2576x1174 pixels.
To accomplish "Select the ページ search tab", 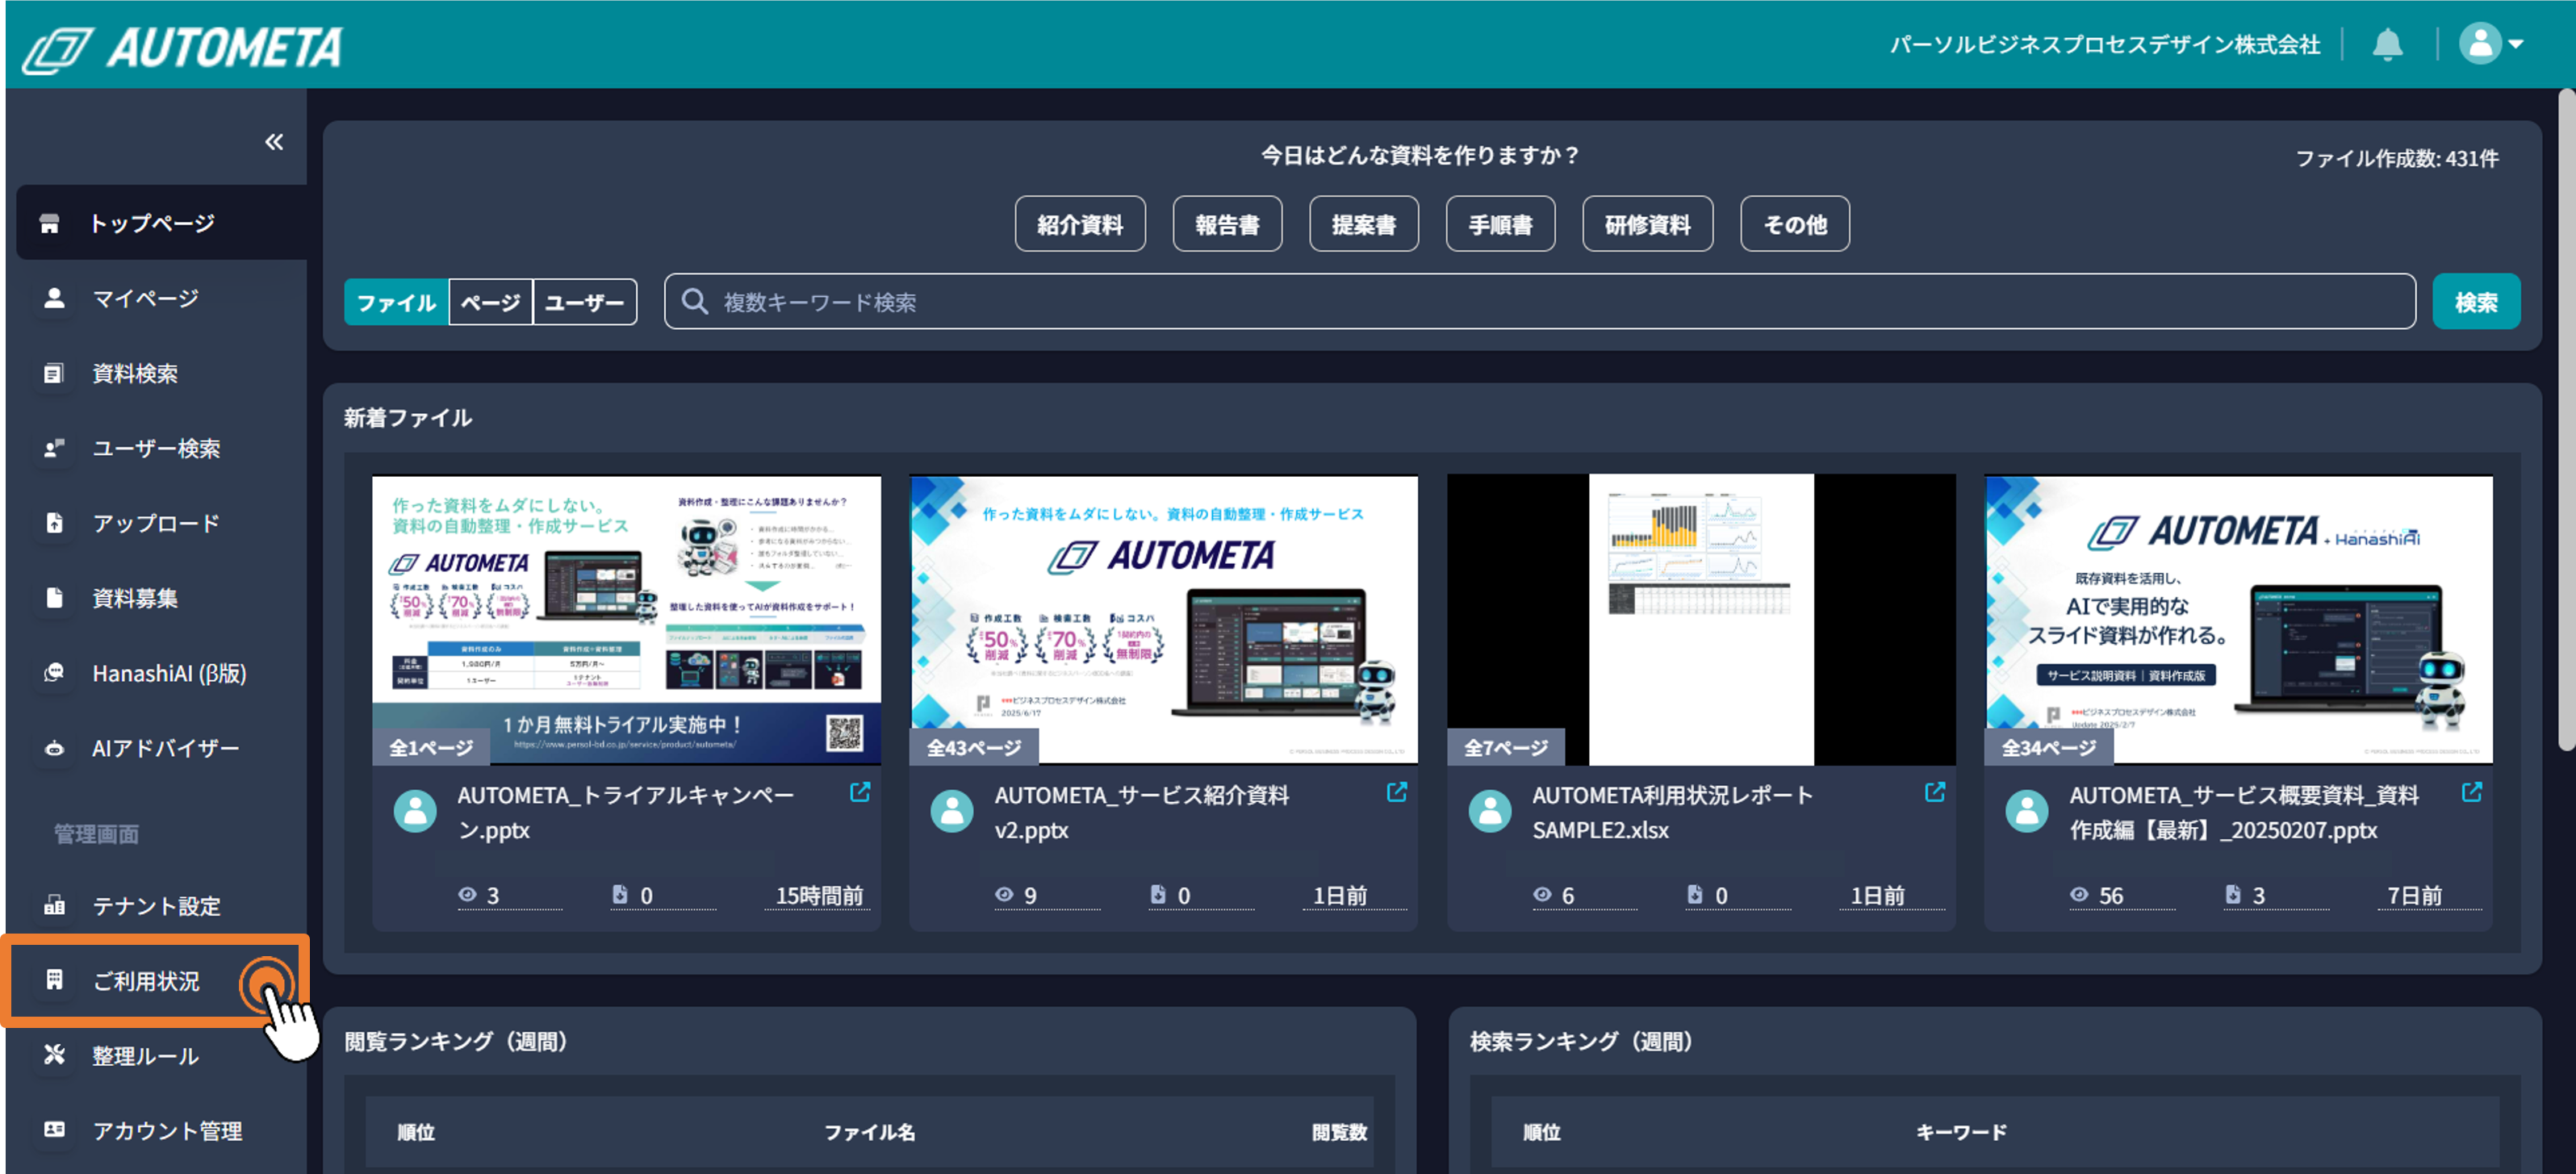I will [x=490, y=302].
